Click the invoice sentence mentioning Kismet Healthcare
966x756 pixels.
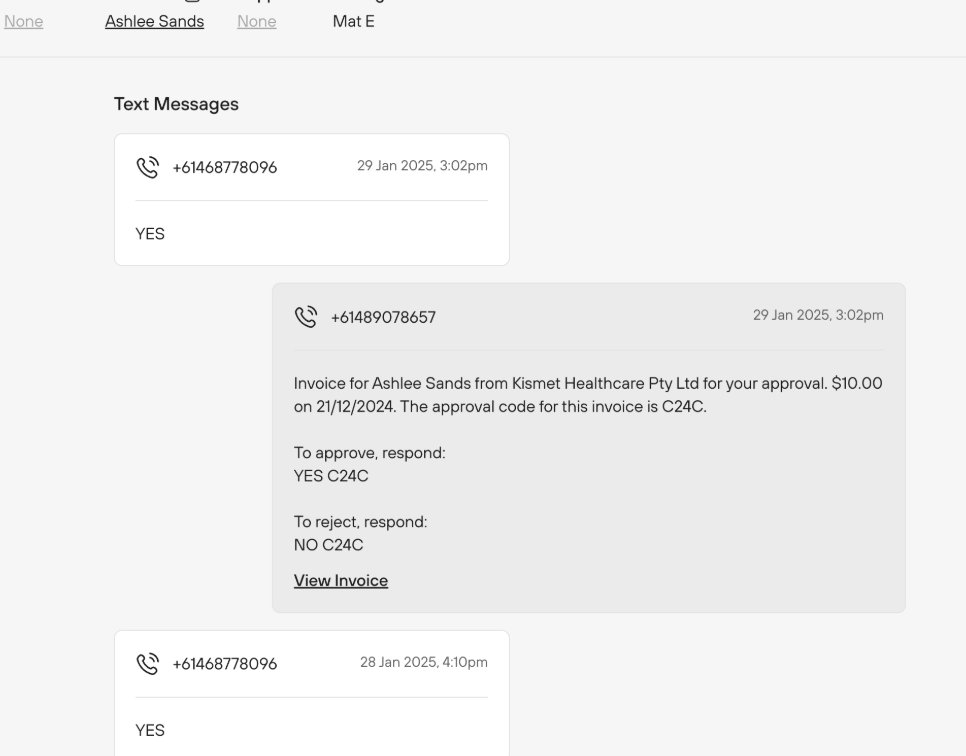tap(588, 395)
